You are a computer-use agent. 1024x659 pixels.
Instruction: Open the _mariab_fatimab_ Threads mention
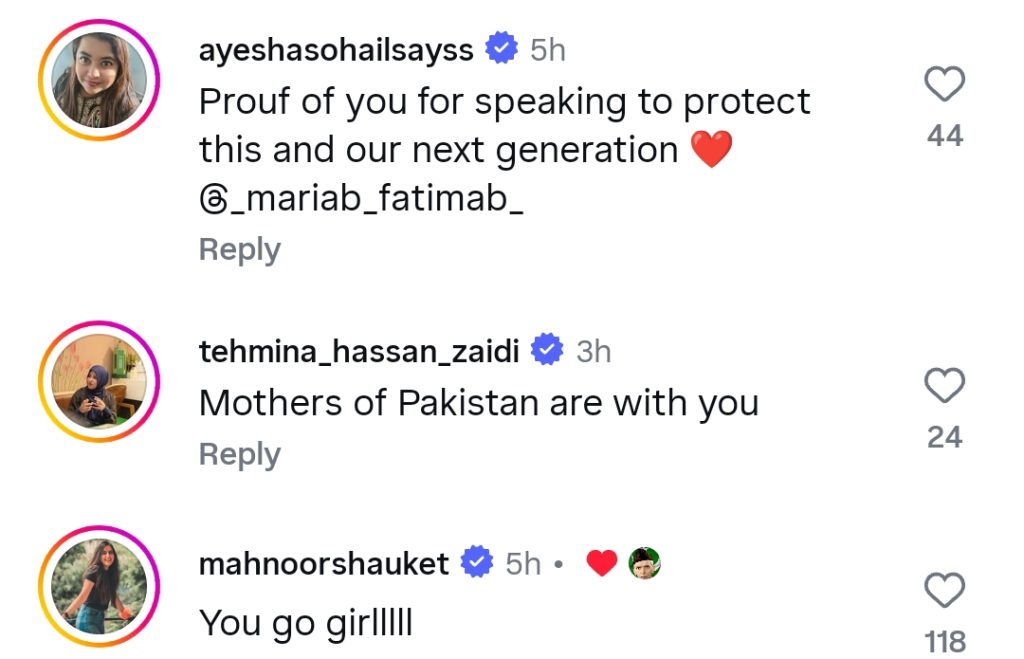click(361, 198)
